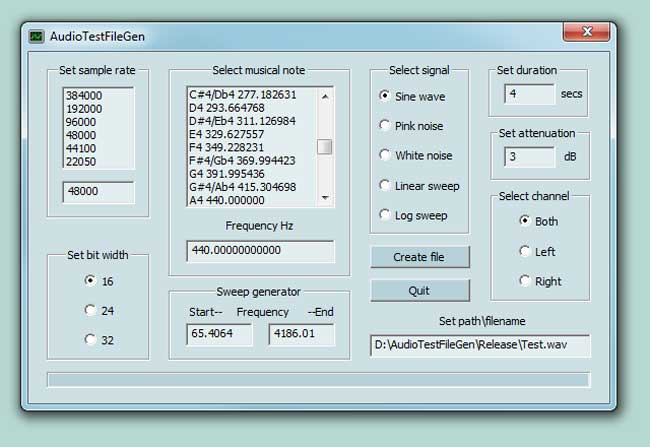The width and height of the screenshot is (650, 447).
Task: Click the note list scroll up arrow
Action: [325, 97]
